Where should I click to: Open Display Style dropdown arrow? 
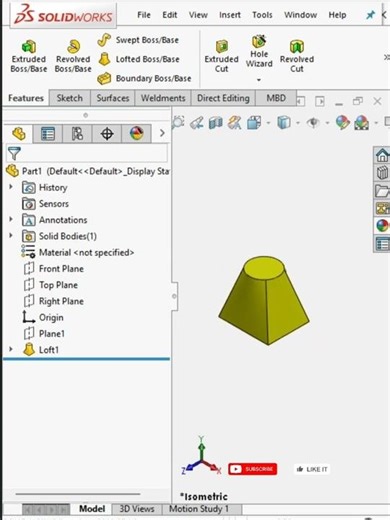298,123
